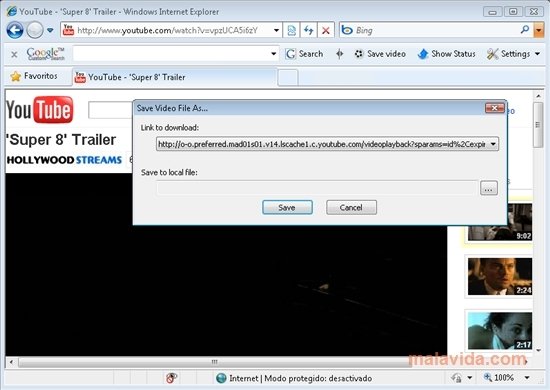Open the 100% zoom level dropdown
This screenshot has height=390, width=550.
point(527,378)
